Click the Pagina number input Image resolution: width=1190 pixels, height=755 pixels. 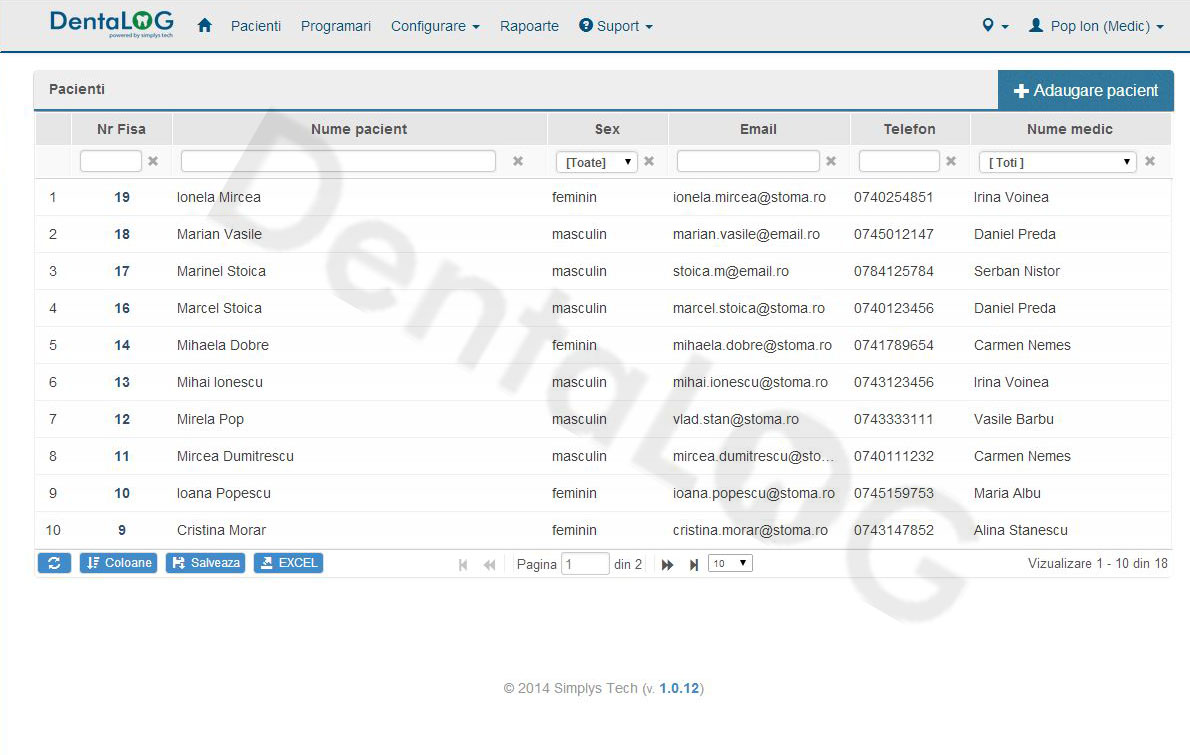tap(585, 564)
